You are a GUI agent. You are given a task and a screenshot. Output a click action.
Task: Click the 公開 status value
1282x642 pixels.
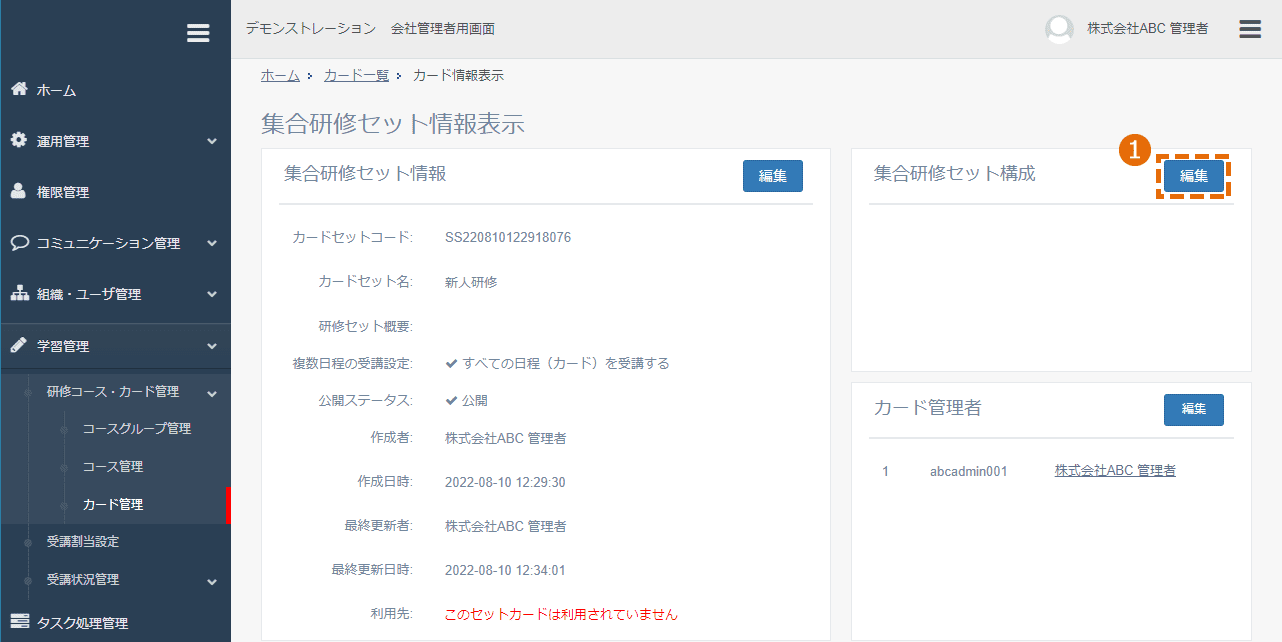[475, 400]
